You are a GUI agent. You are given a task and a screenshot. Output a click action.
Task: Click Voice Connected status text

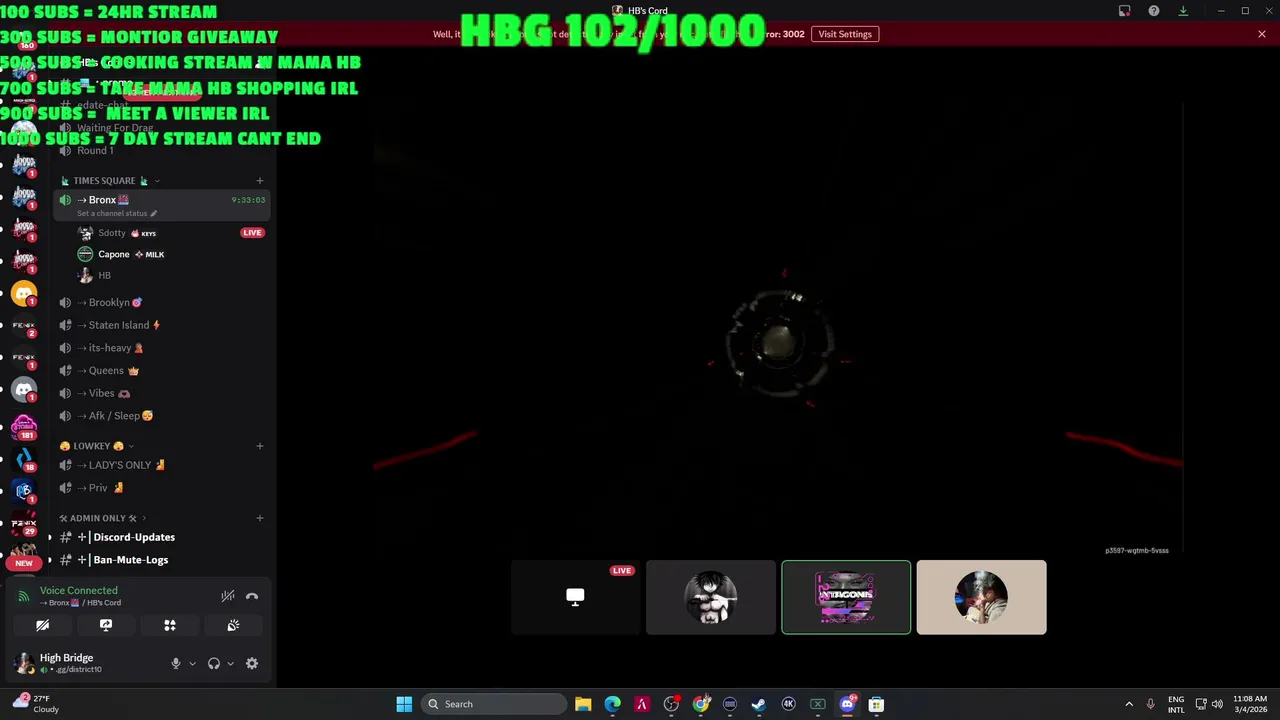click(x=79, y=590)
